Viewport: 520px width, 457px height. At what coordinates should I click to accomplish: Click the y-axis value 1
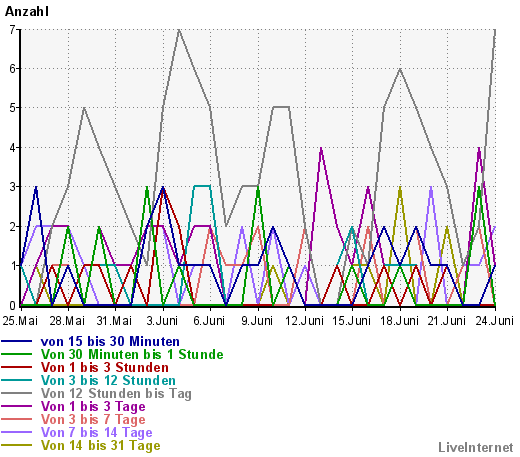(x=13, y=266)
